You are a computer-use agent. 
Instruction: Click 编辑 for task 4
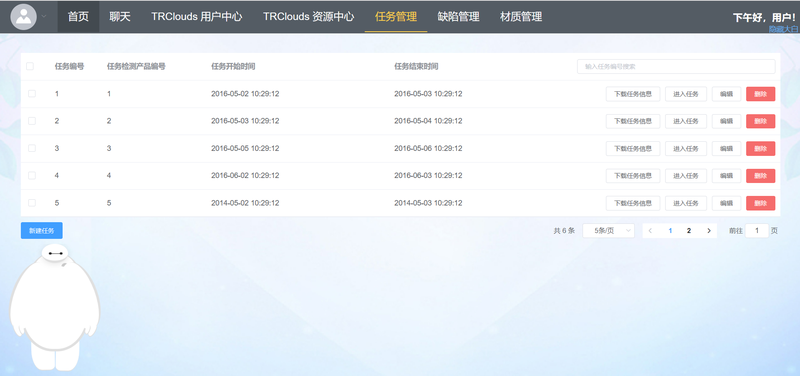(727, 176)
